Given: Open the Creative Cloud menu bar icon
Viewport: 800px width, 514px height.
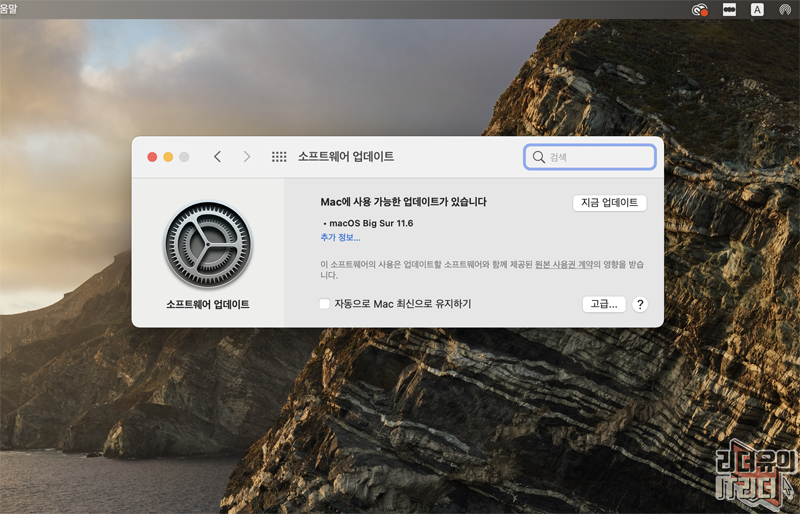Looking at the screenshot, I should click(700, 10).
